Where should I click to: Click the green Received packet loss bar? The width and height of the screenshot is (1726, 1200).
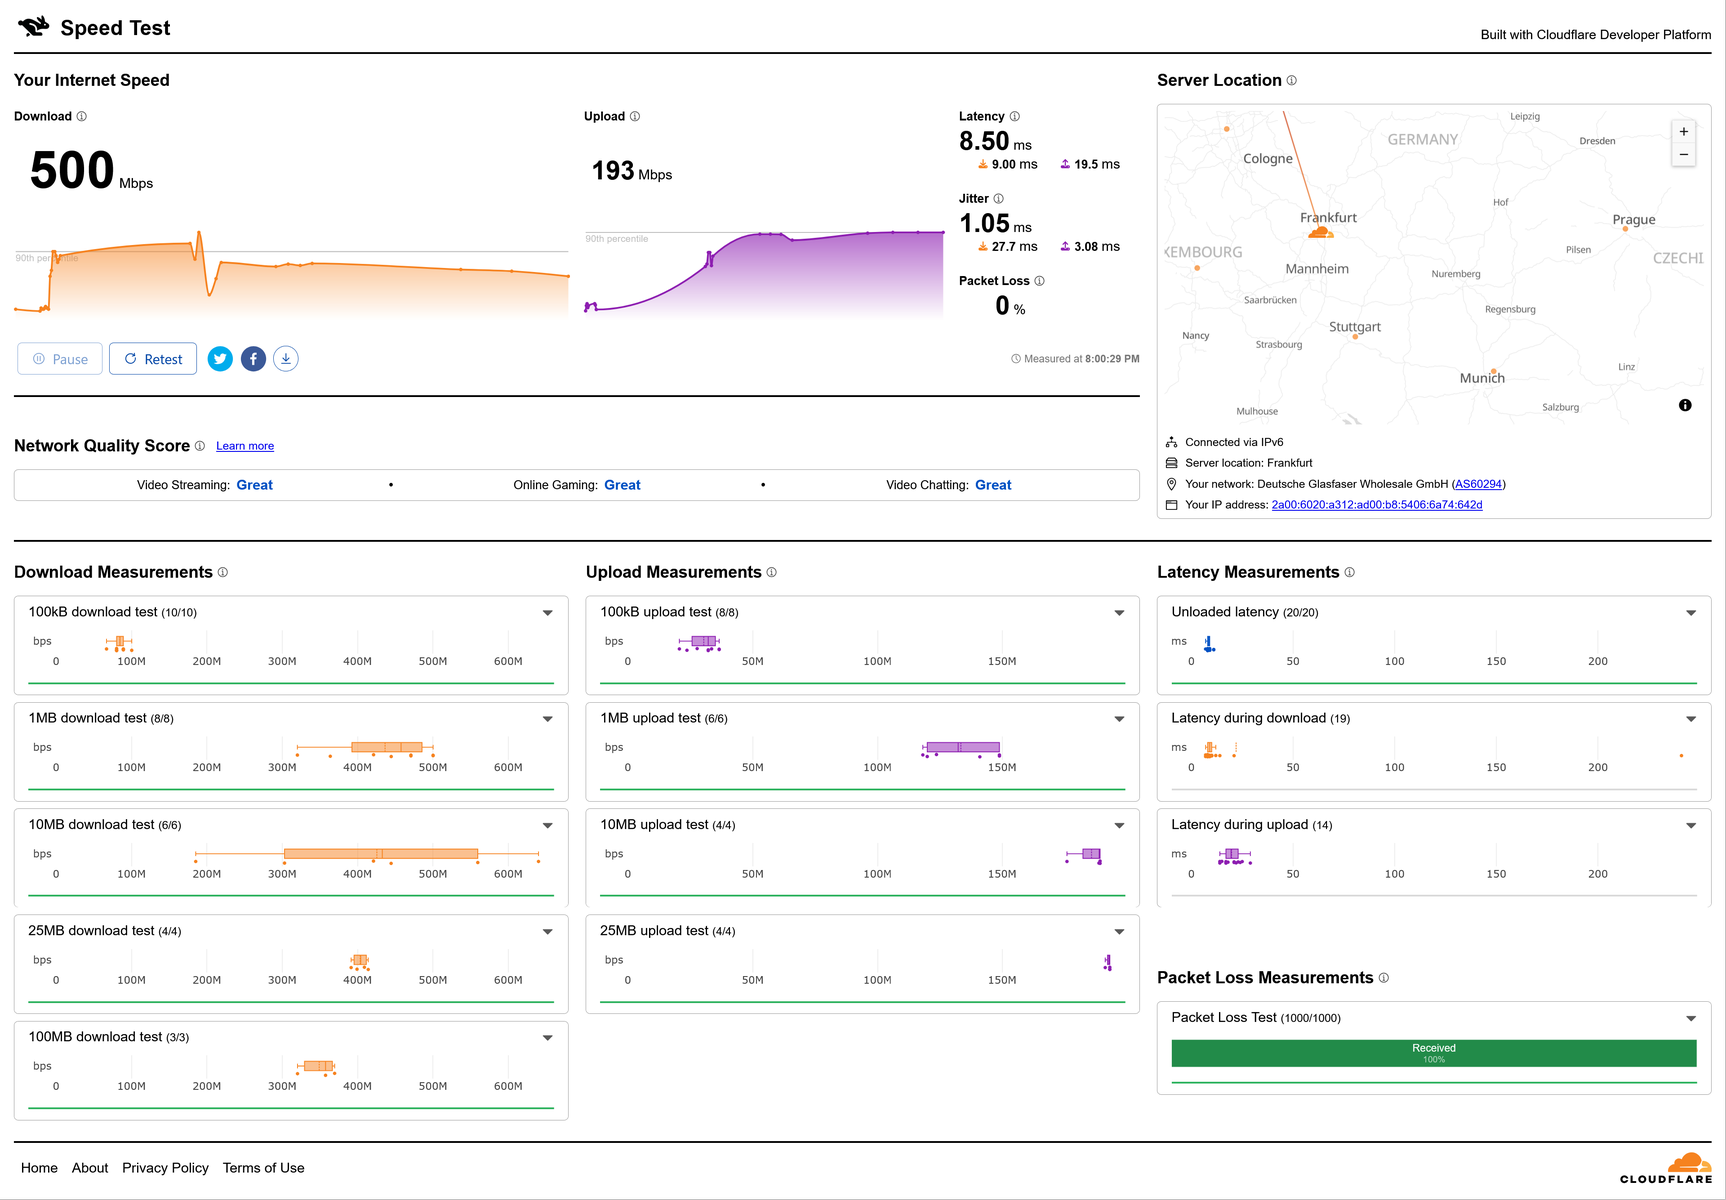click(1434, 1053)
